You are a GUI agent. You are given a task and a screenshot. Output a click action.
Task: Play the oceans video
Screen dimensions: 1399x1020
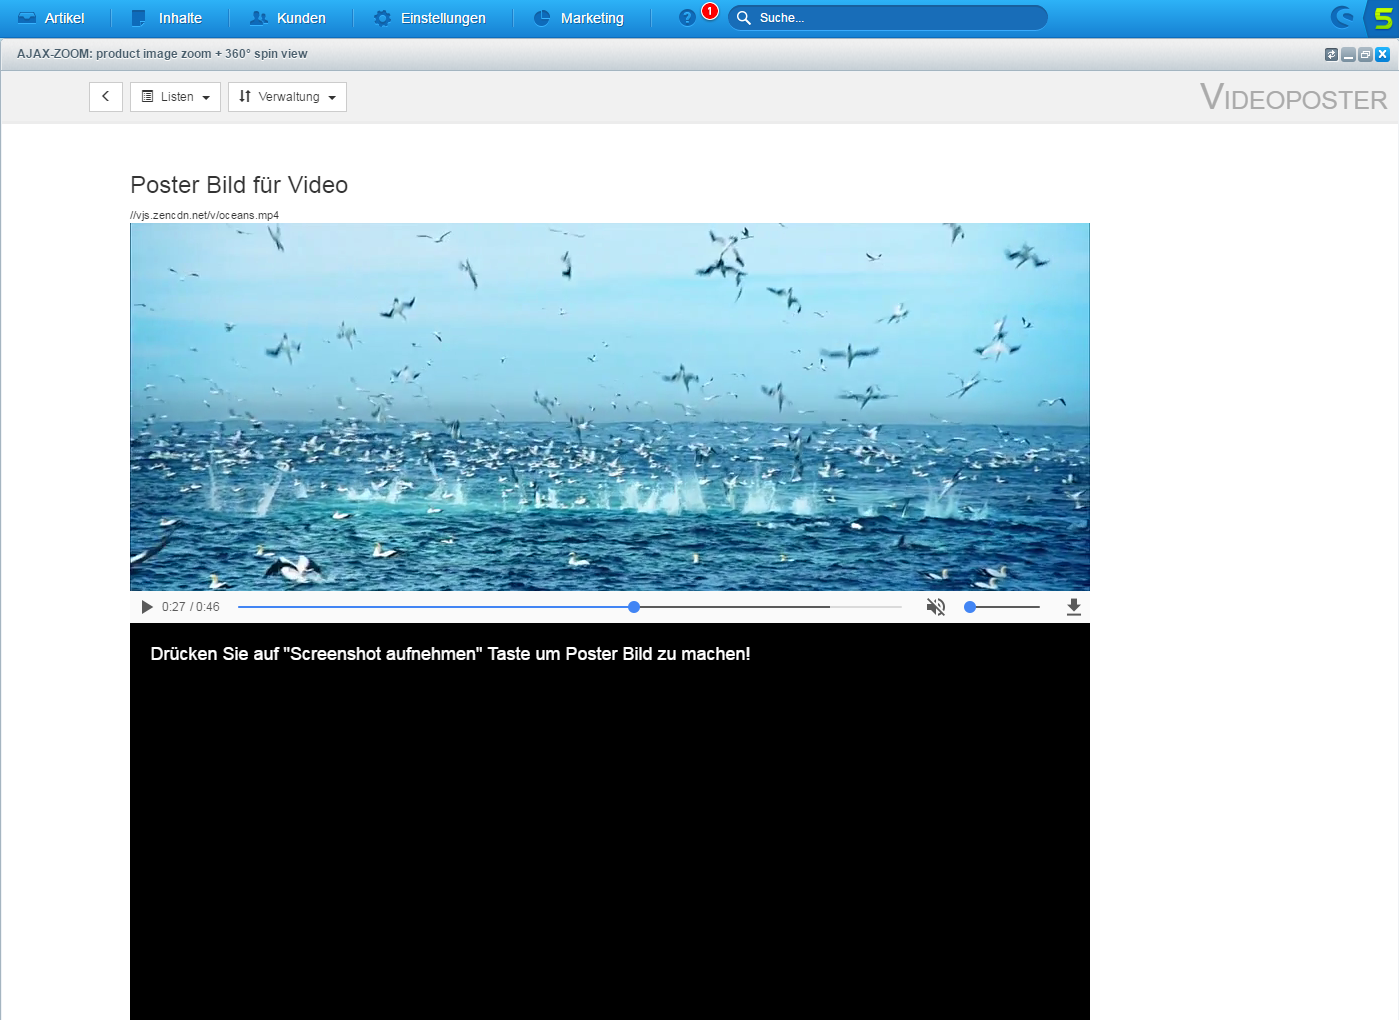click(x=147, y=607)
